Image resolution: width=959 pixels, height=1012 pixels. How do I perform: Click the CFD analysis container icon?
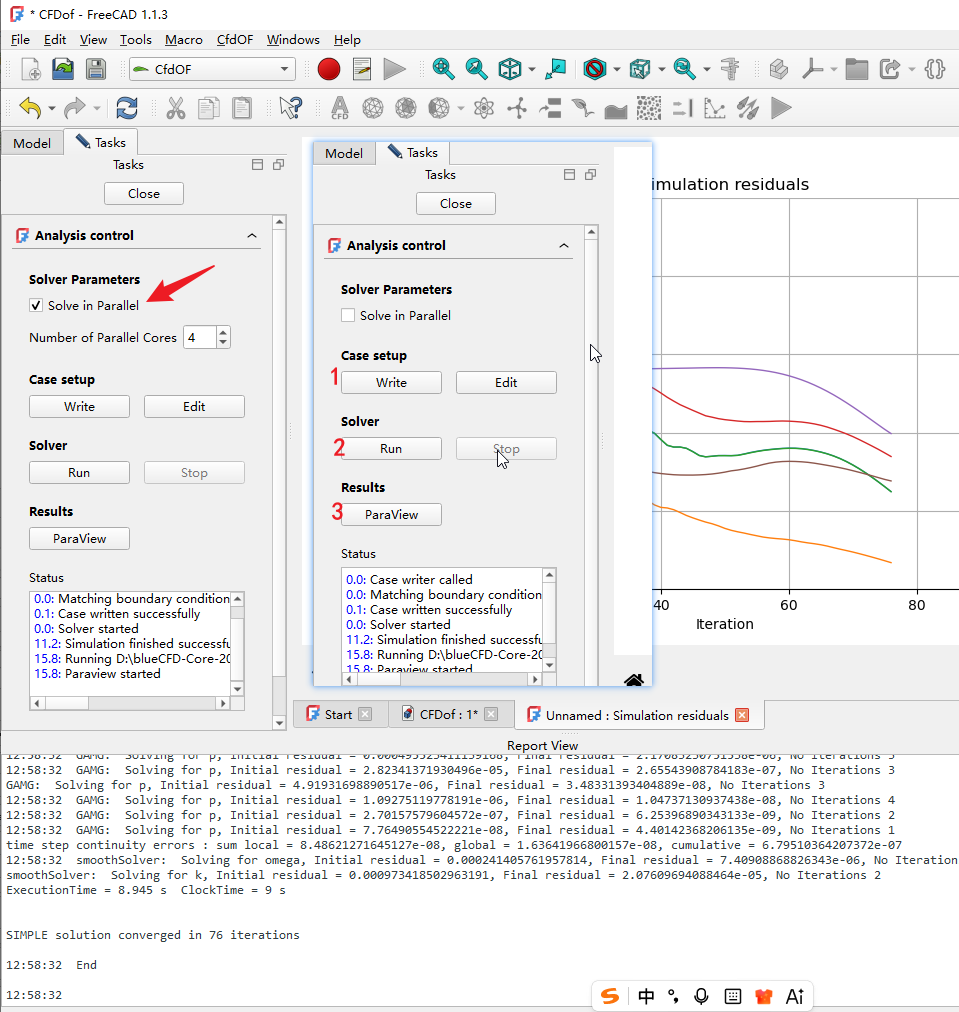(339, 108)
